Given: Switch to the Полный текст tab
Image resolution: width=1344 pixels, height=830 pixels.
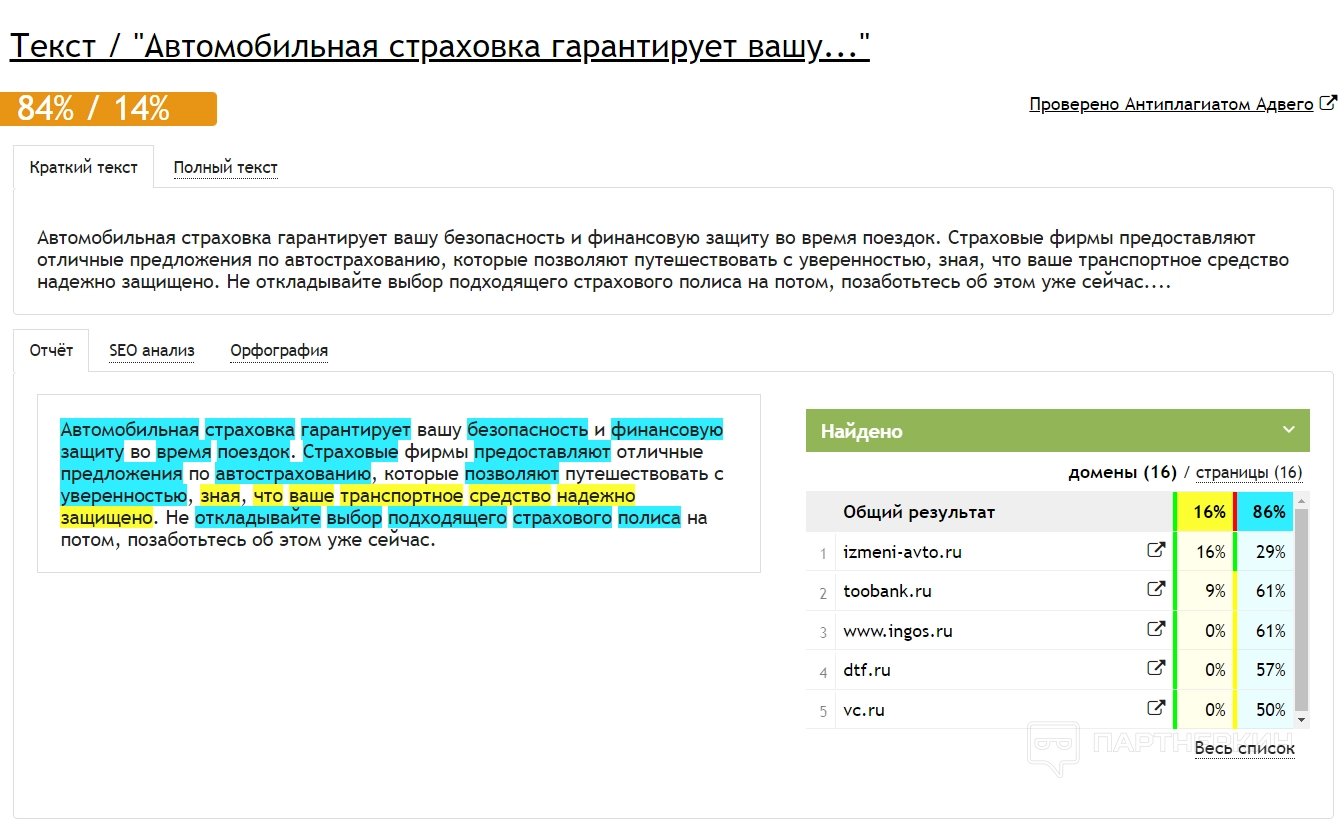Looking at the screenshot, I should (x=226, y=167).
